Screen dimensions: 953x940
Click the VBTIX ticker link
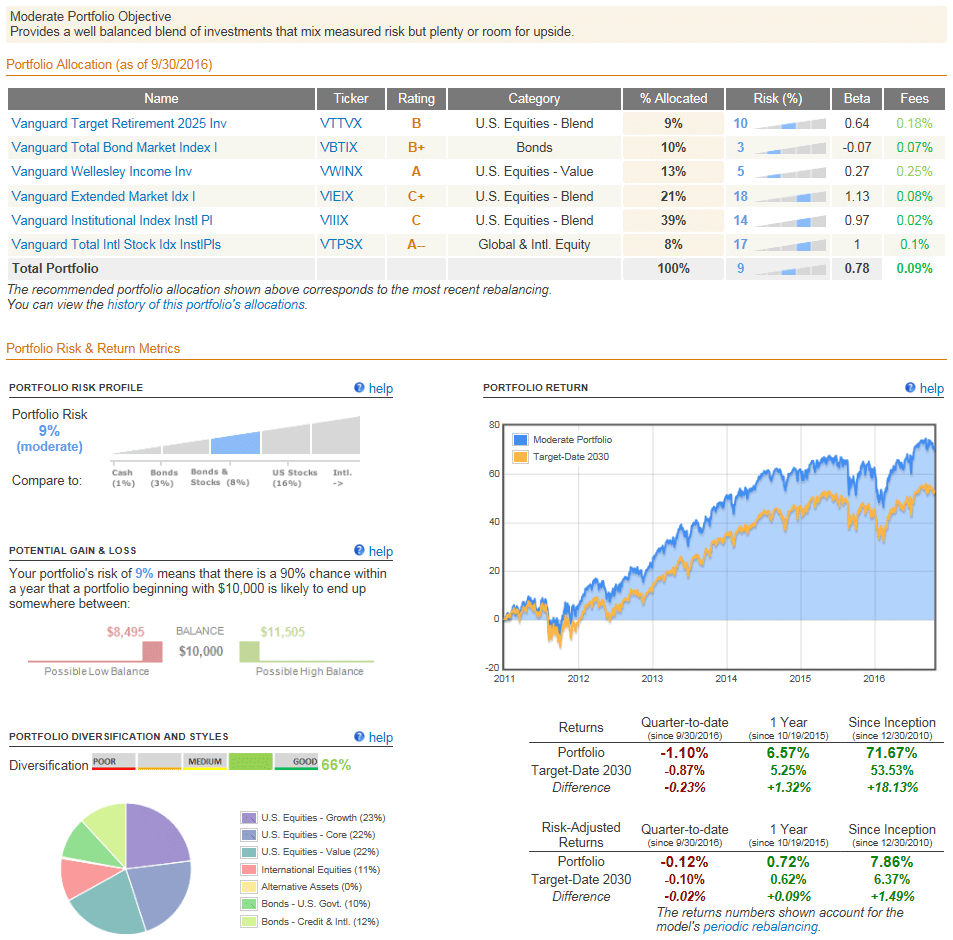339,148
